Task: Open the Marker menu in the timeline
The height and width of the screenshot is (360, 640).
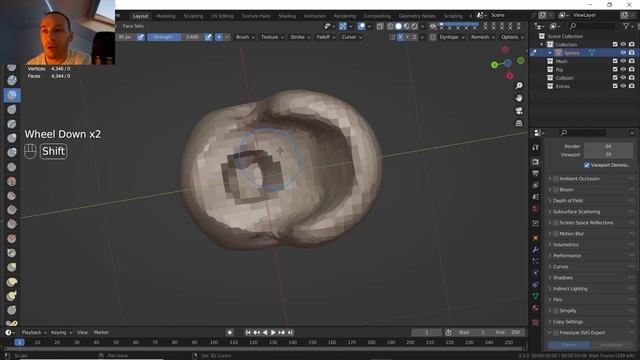Action: (x=101, y=333)
